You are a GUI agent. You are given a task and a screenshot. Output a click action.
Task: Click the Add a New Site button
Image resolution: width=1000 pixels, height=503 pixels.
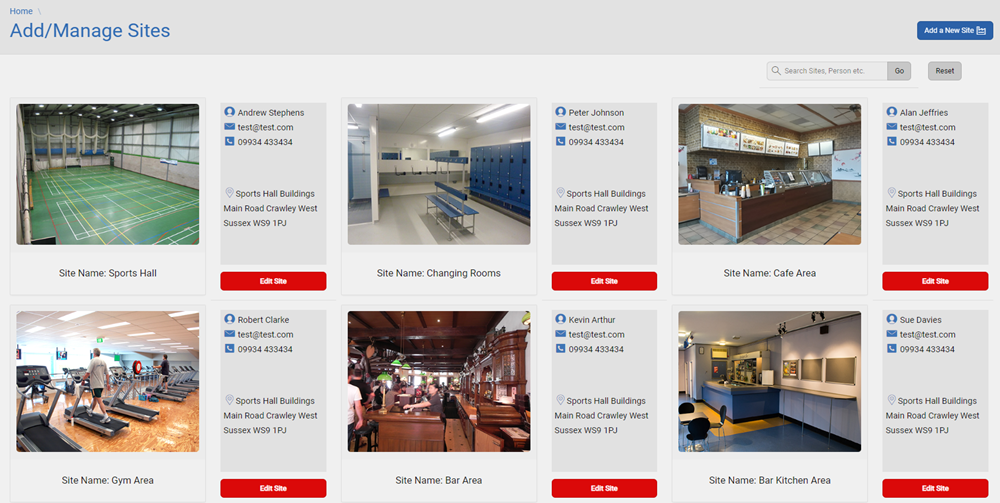(x=955, y=31)
